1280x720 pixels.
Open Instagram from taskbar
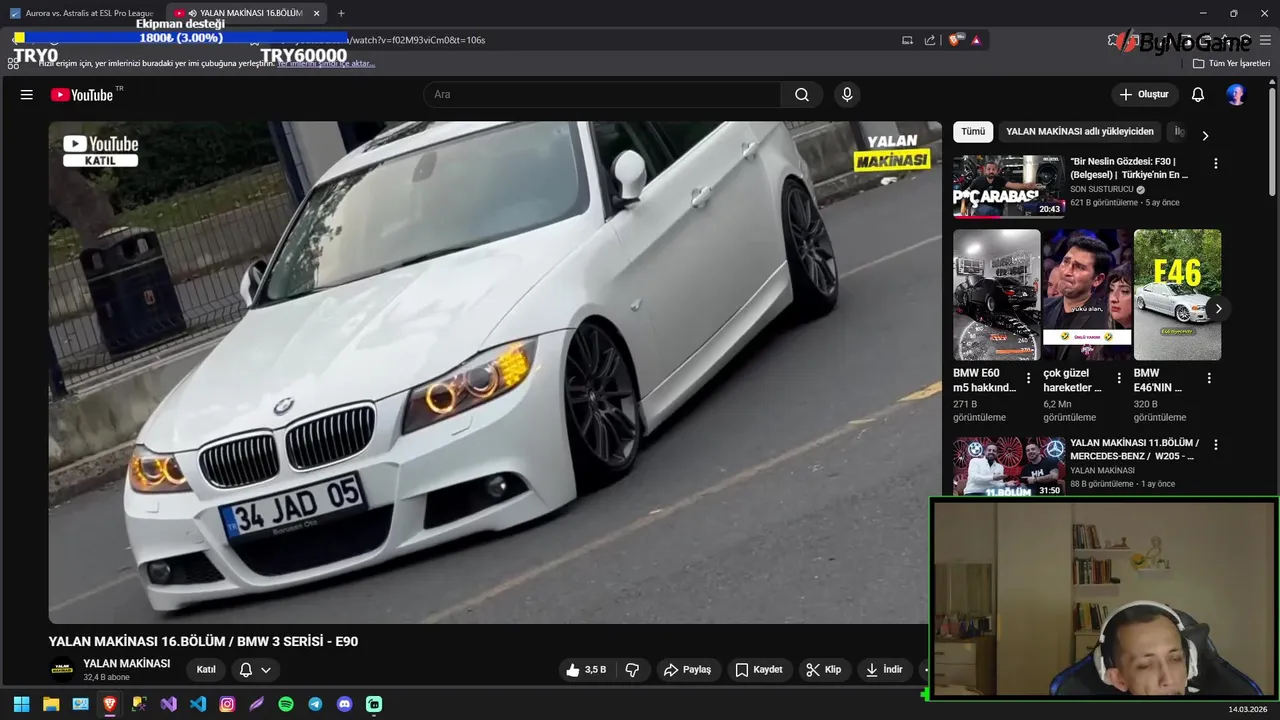pos(227,704)
